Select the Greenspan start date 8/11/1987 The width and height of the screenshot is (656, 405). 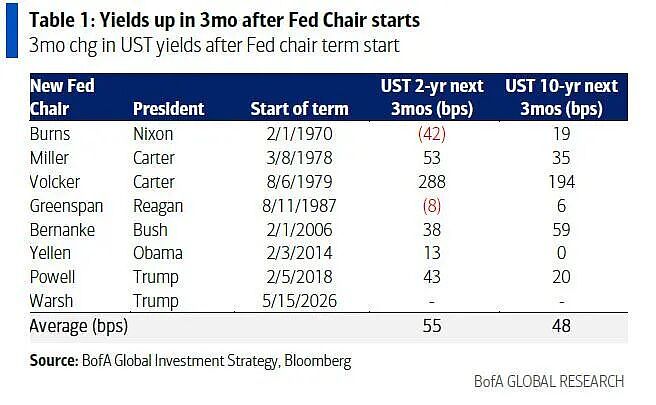pyautogui.click(x=300, y=206)
